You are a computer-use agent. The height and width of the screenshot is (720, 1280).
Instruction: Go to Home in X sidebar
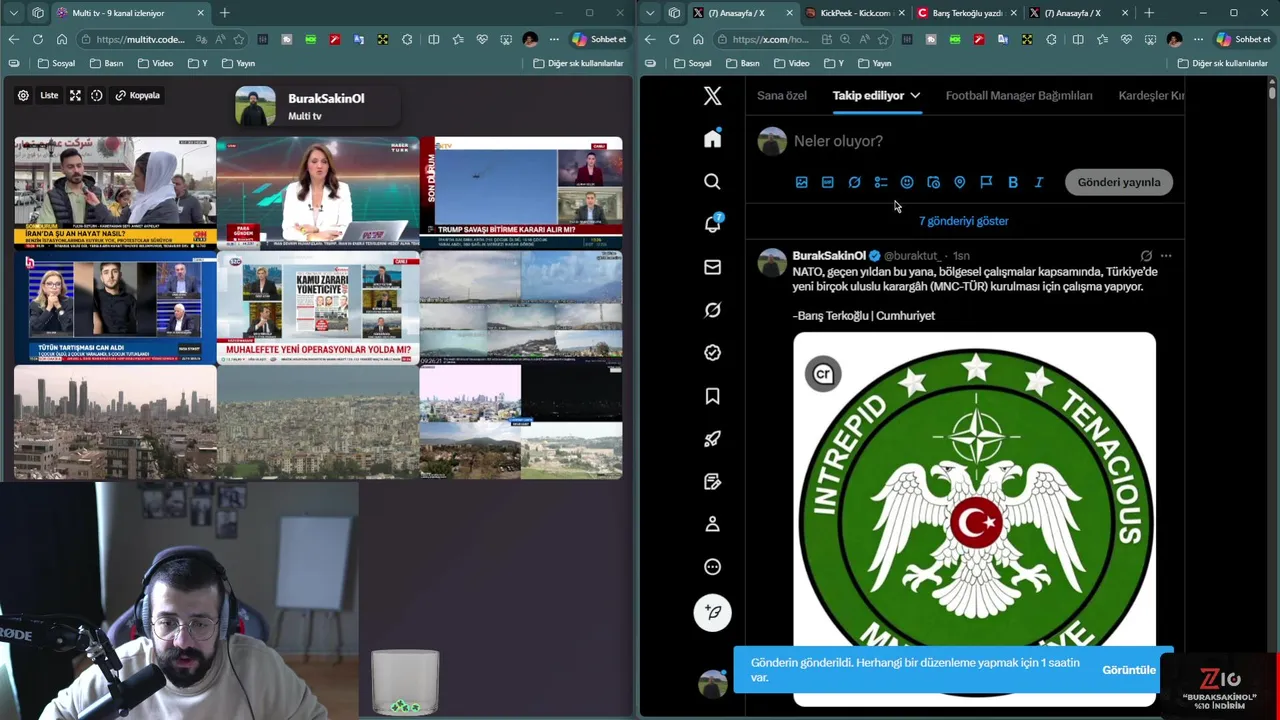[x=712, y=139]
